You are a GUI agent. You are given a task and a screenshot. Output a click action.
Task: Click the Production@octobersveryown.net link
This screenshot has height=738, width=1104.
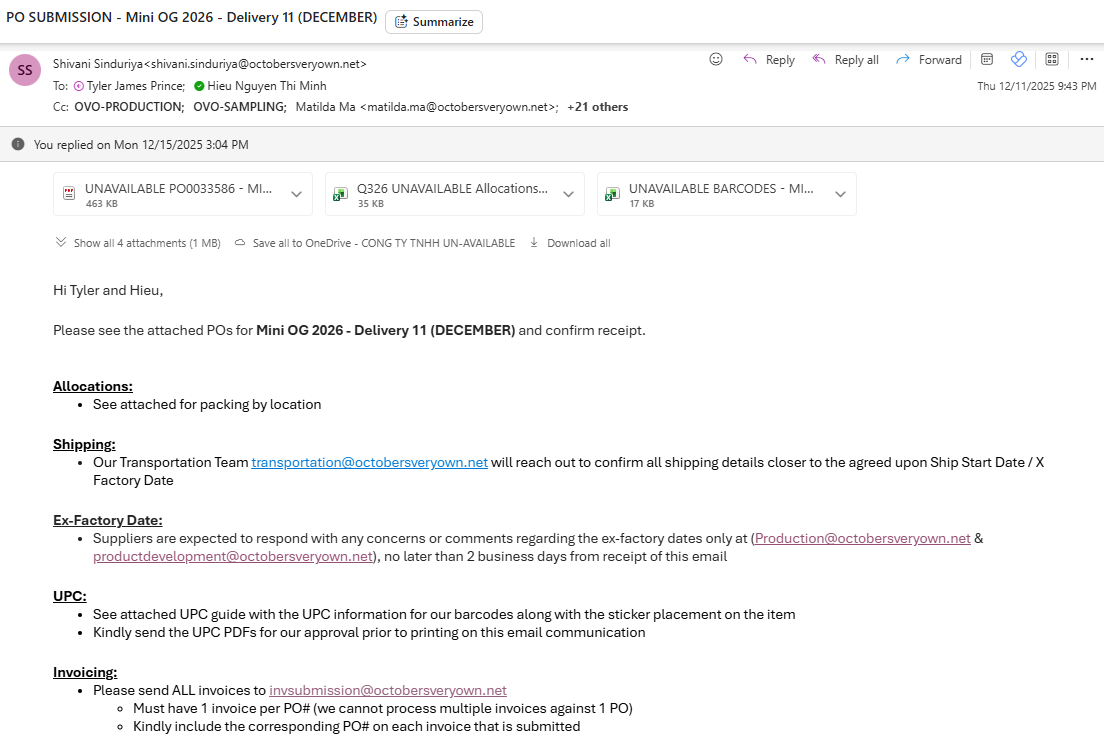point(862,538)
